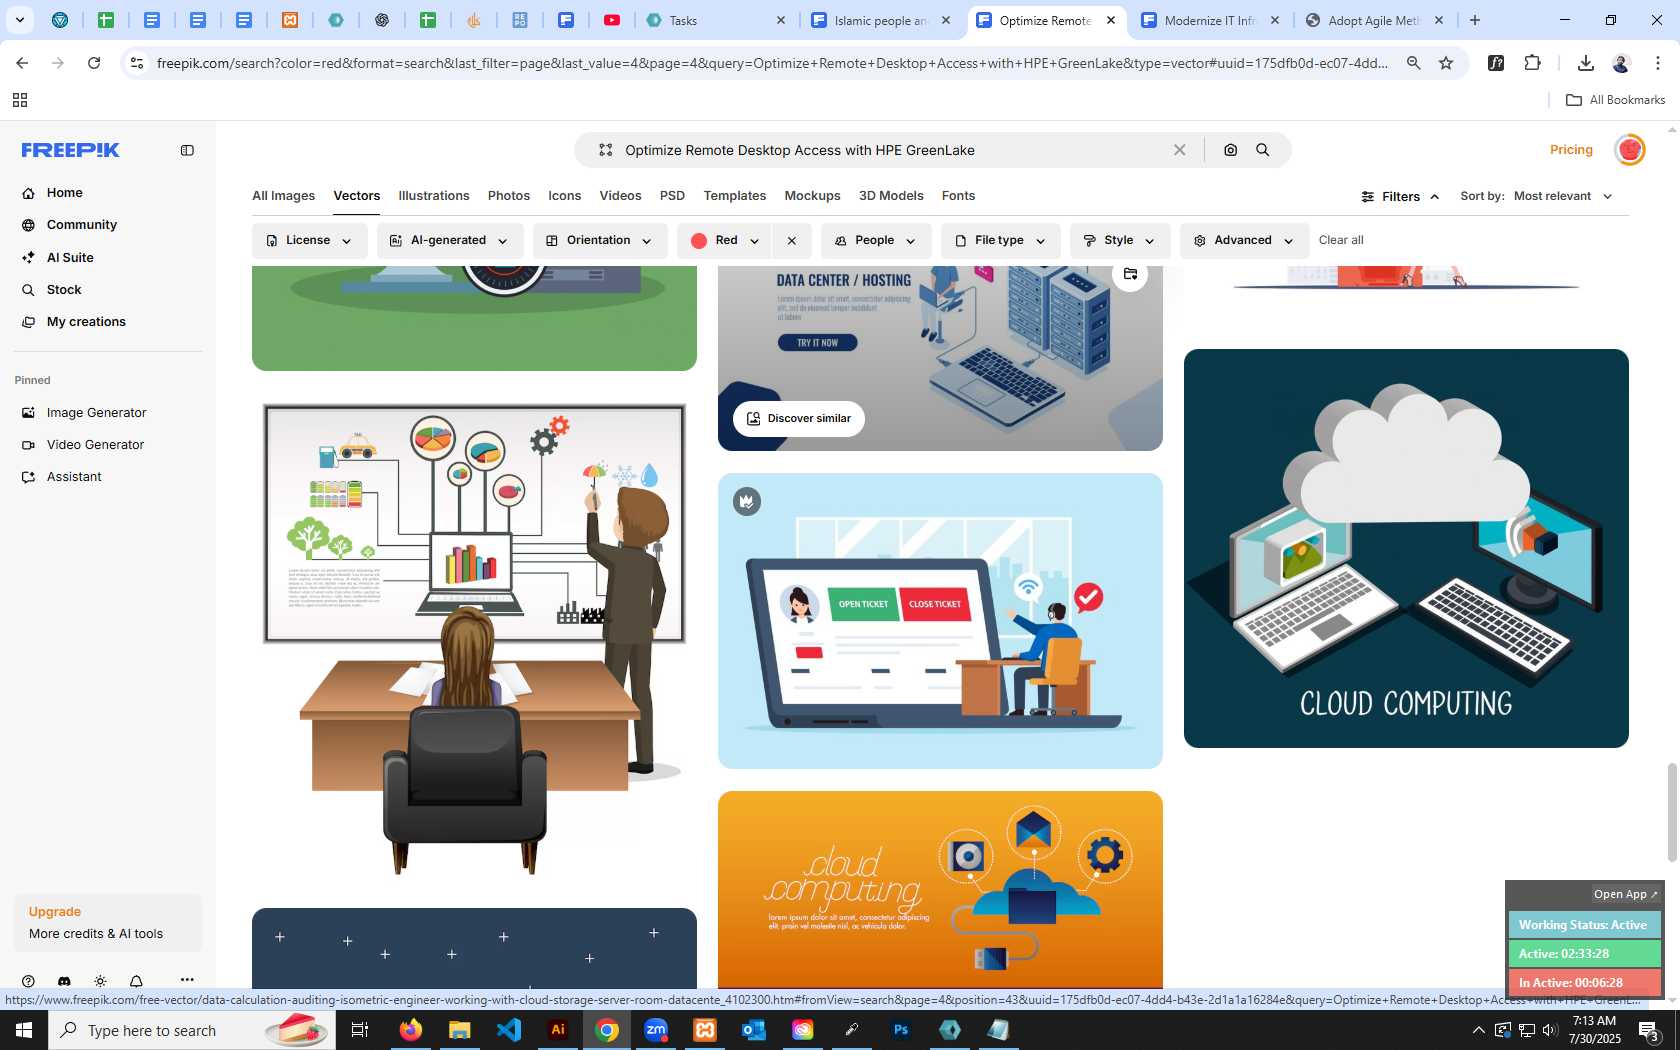Expand the License dropdown
1680x1050 pixels.
309,241
